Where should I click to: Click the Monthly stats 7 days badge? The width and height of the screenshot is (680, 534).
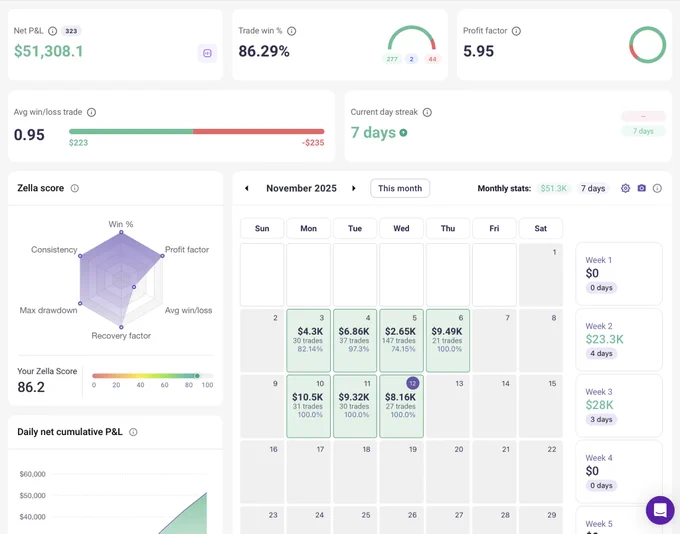[593, 188]
